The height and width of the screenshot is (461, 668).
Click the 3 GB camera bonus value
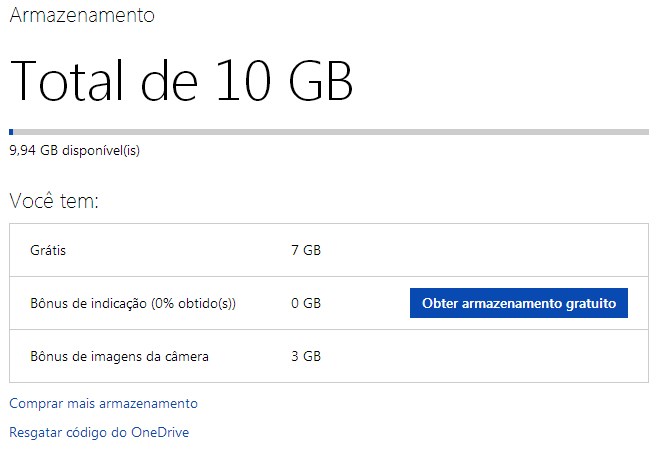click(306, 356)
